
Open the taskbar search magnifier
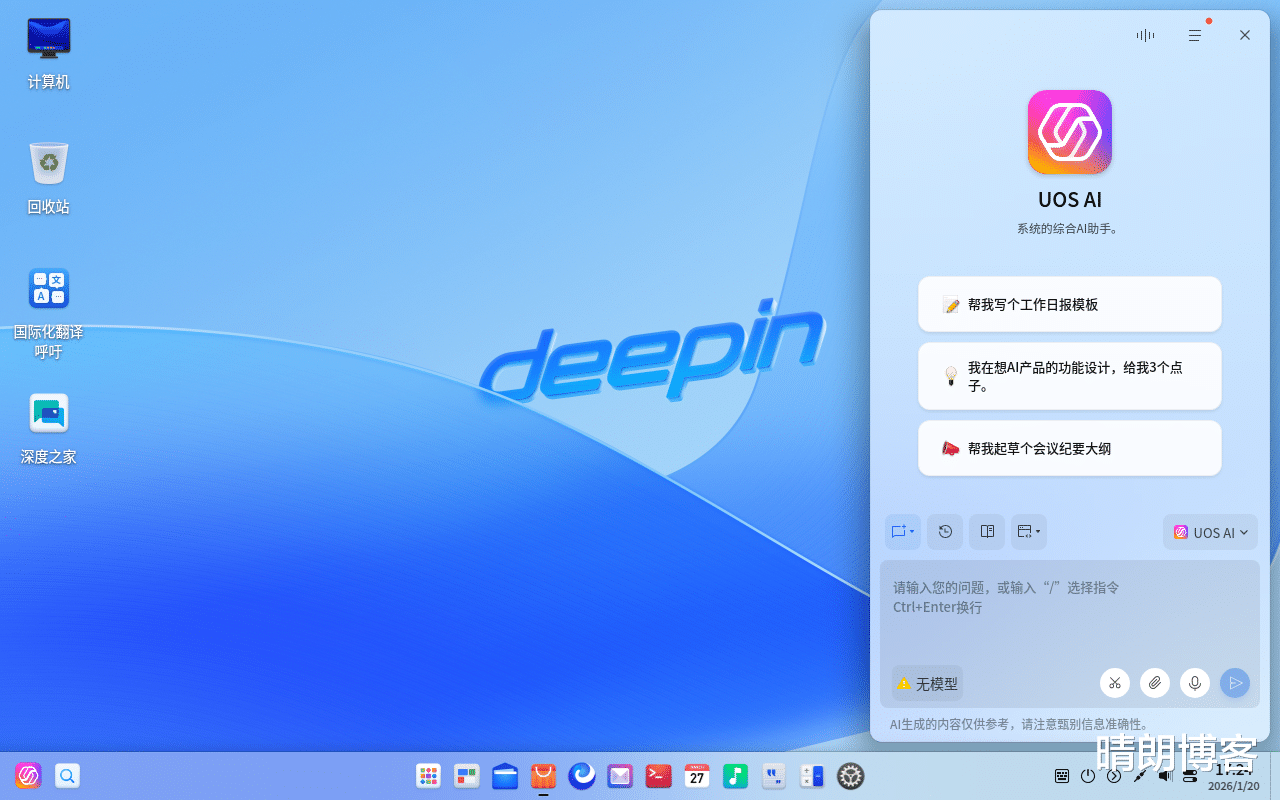(x=67, y=775)
